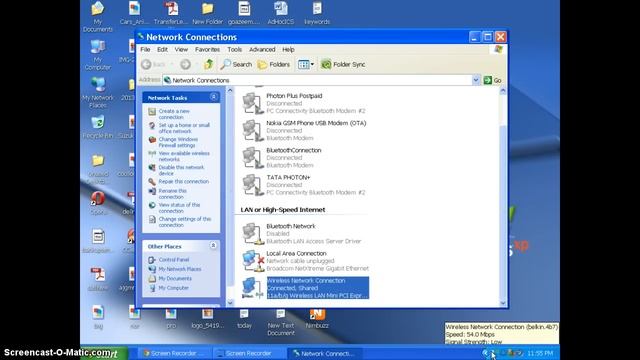The width and height of the screenshot is (640, 360).
Task: Click the main list scrollbar up arrow
Action: tap(503, 91)
